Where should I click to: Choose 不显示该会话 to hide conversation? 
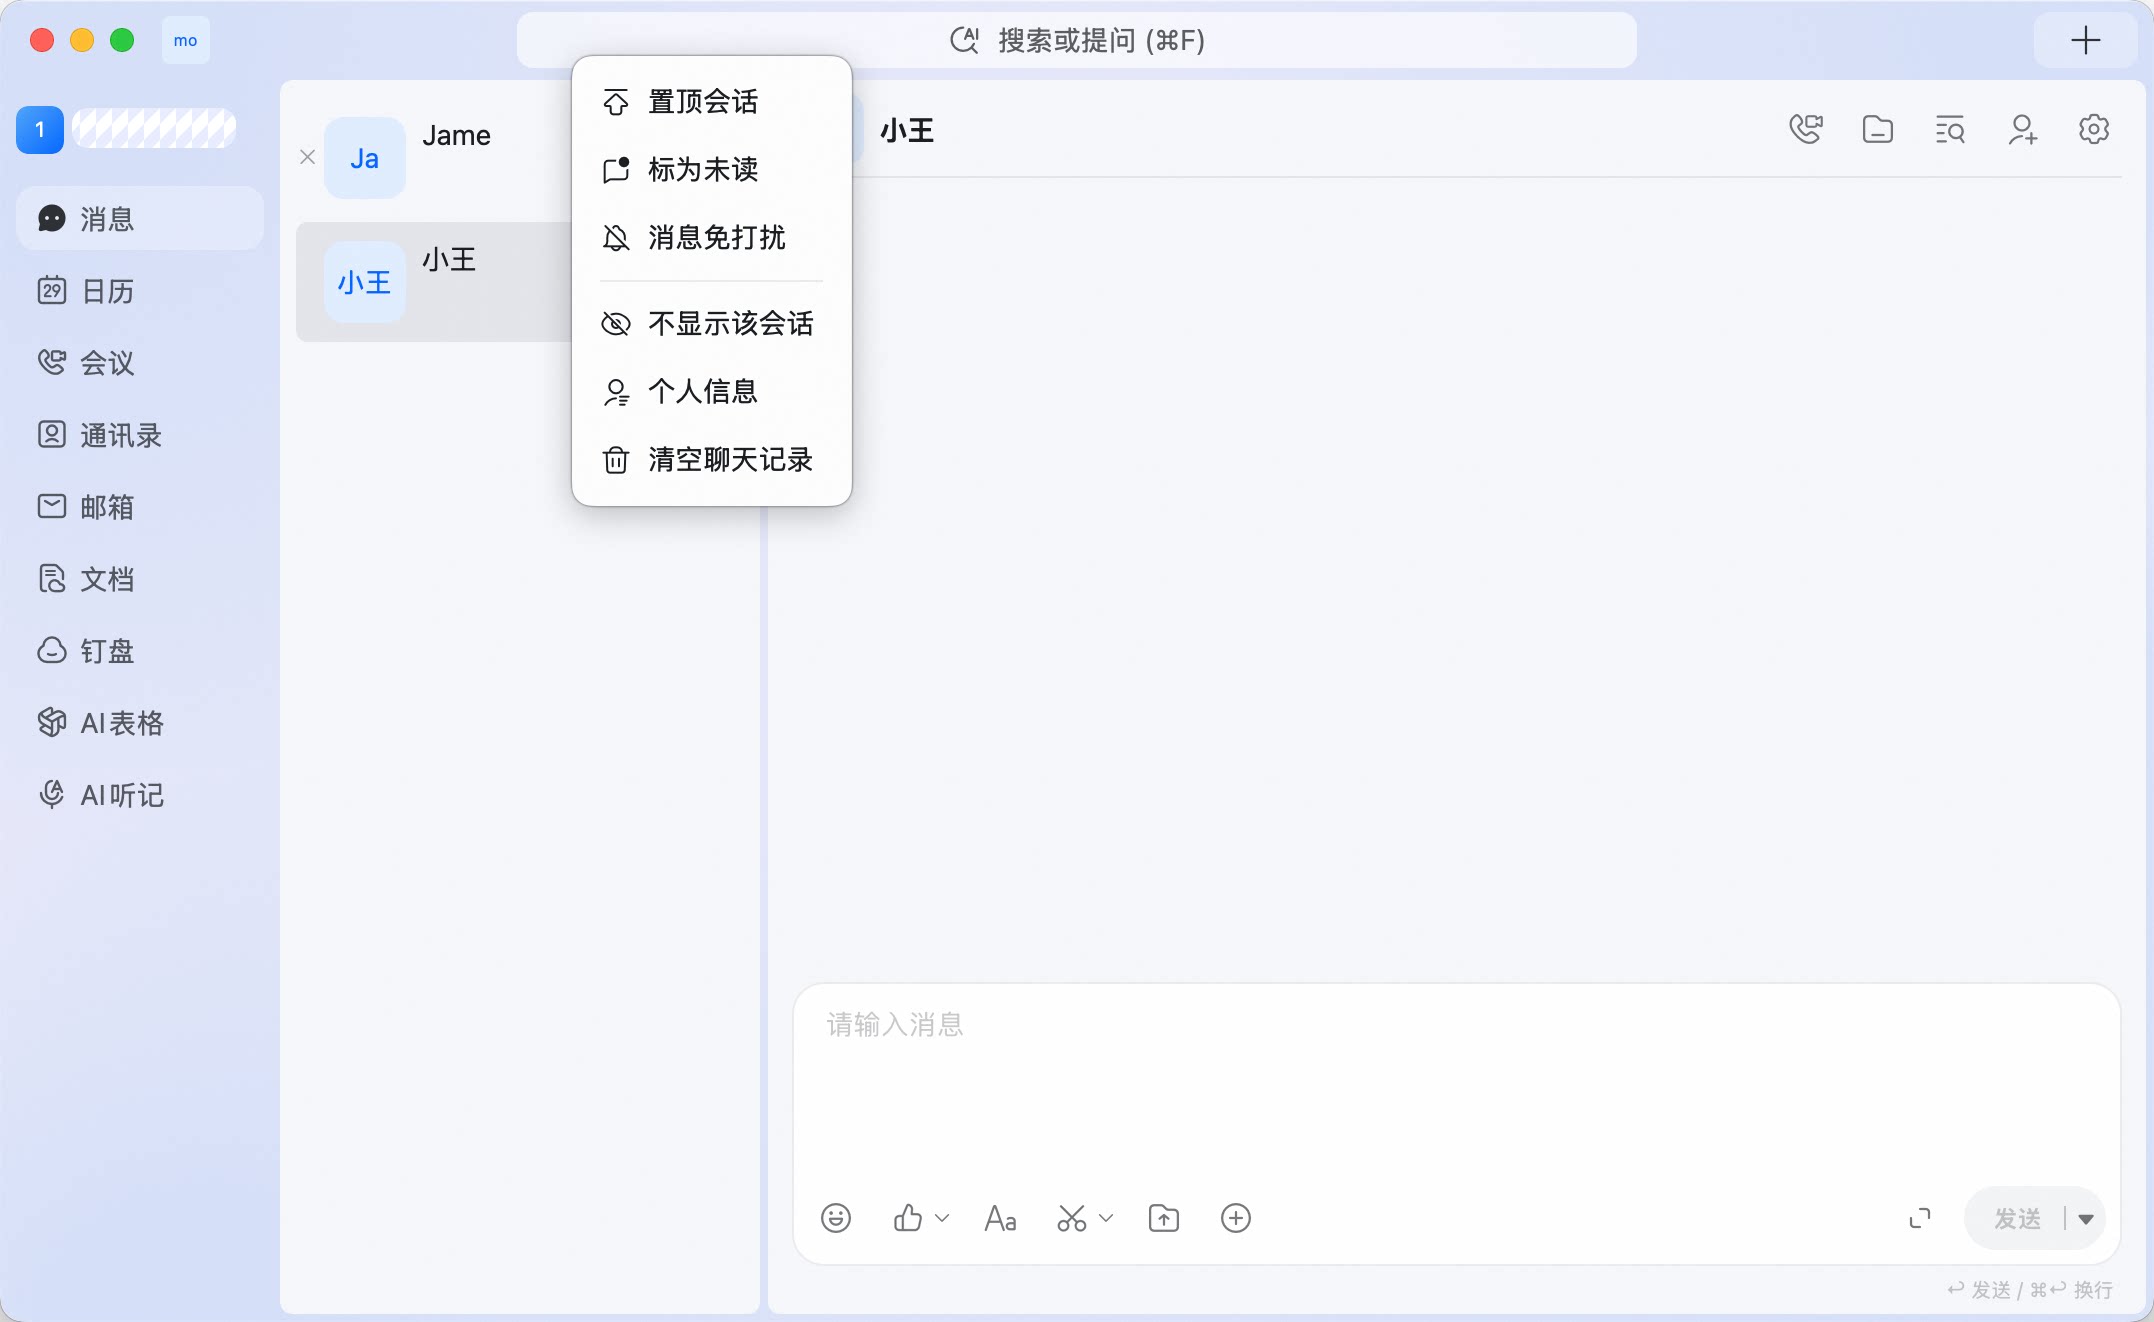tap(711, 324)
